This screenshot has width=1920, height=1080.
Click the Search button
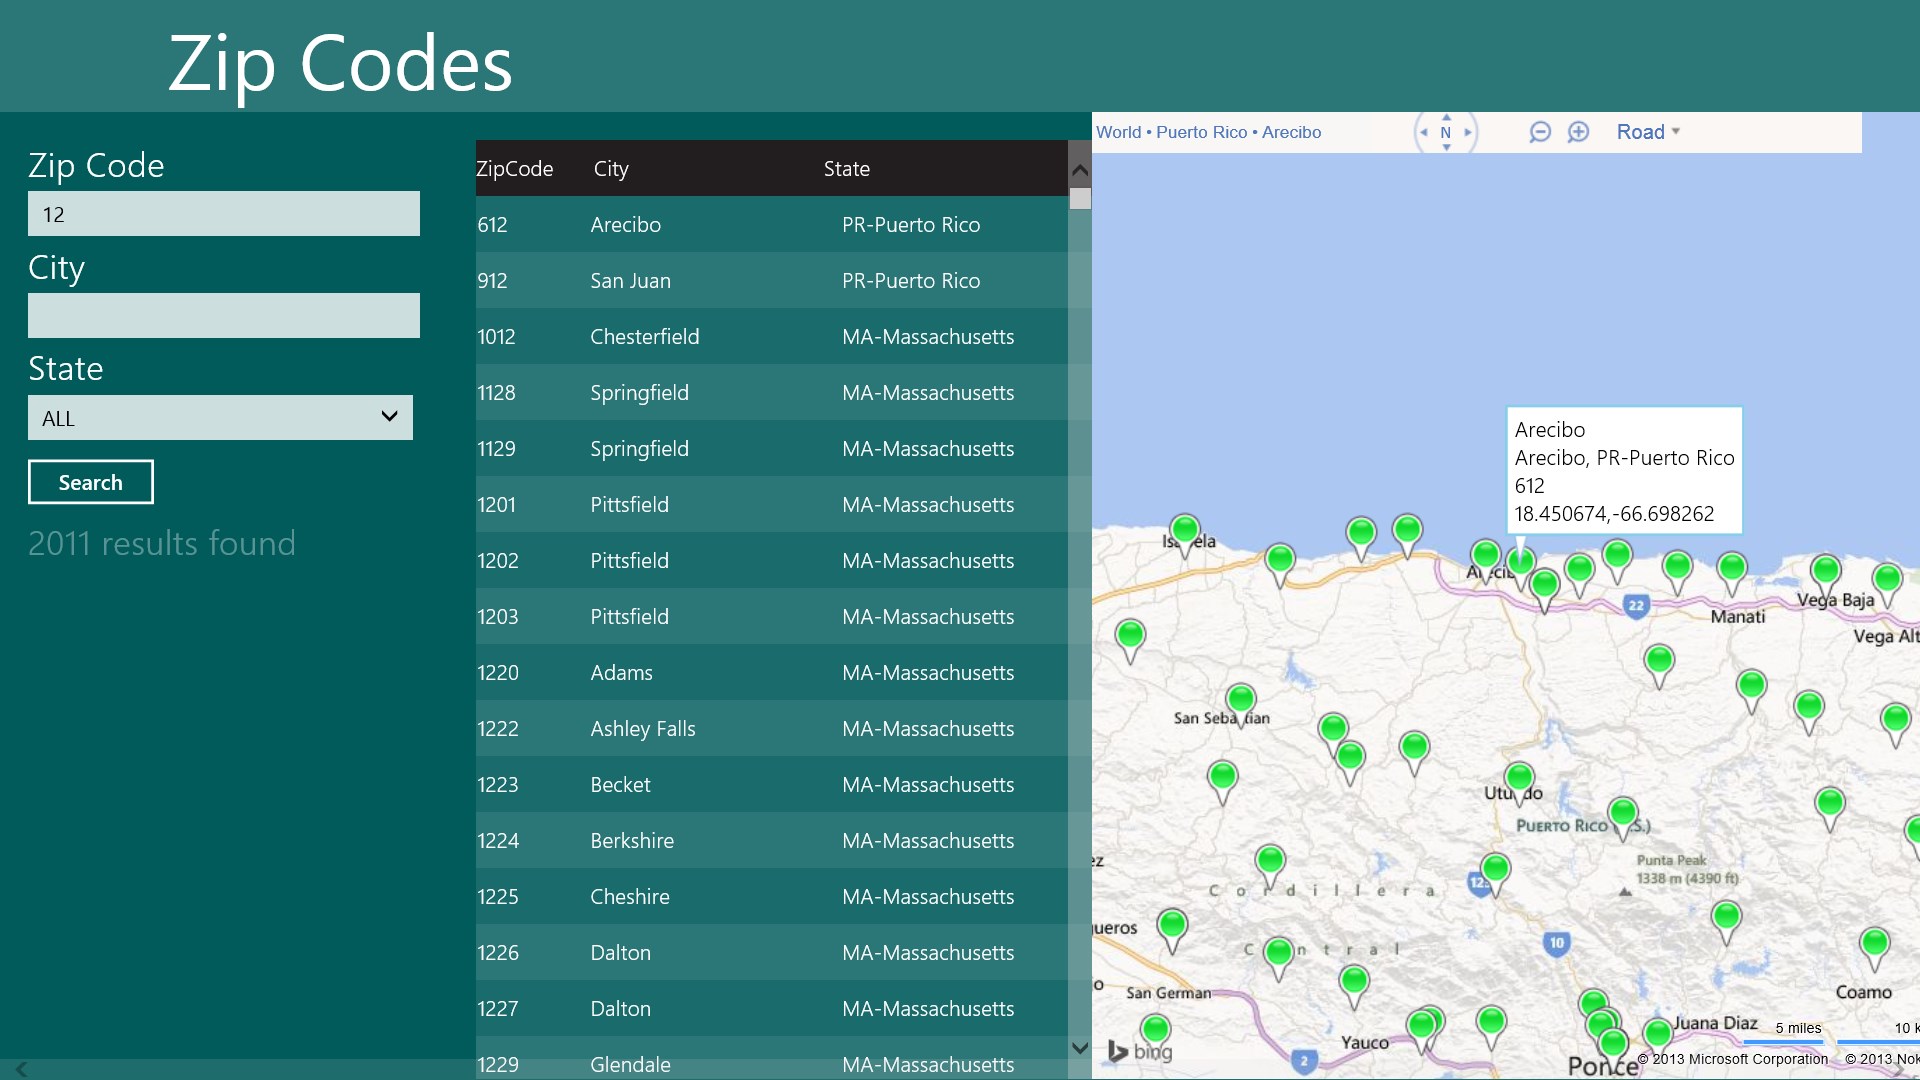coord(91,482)
